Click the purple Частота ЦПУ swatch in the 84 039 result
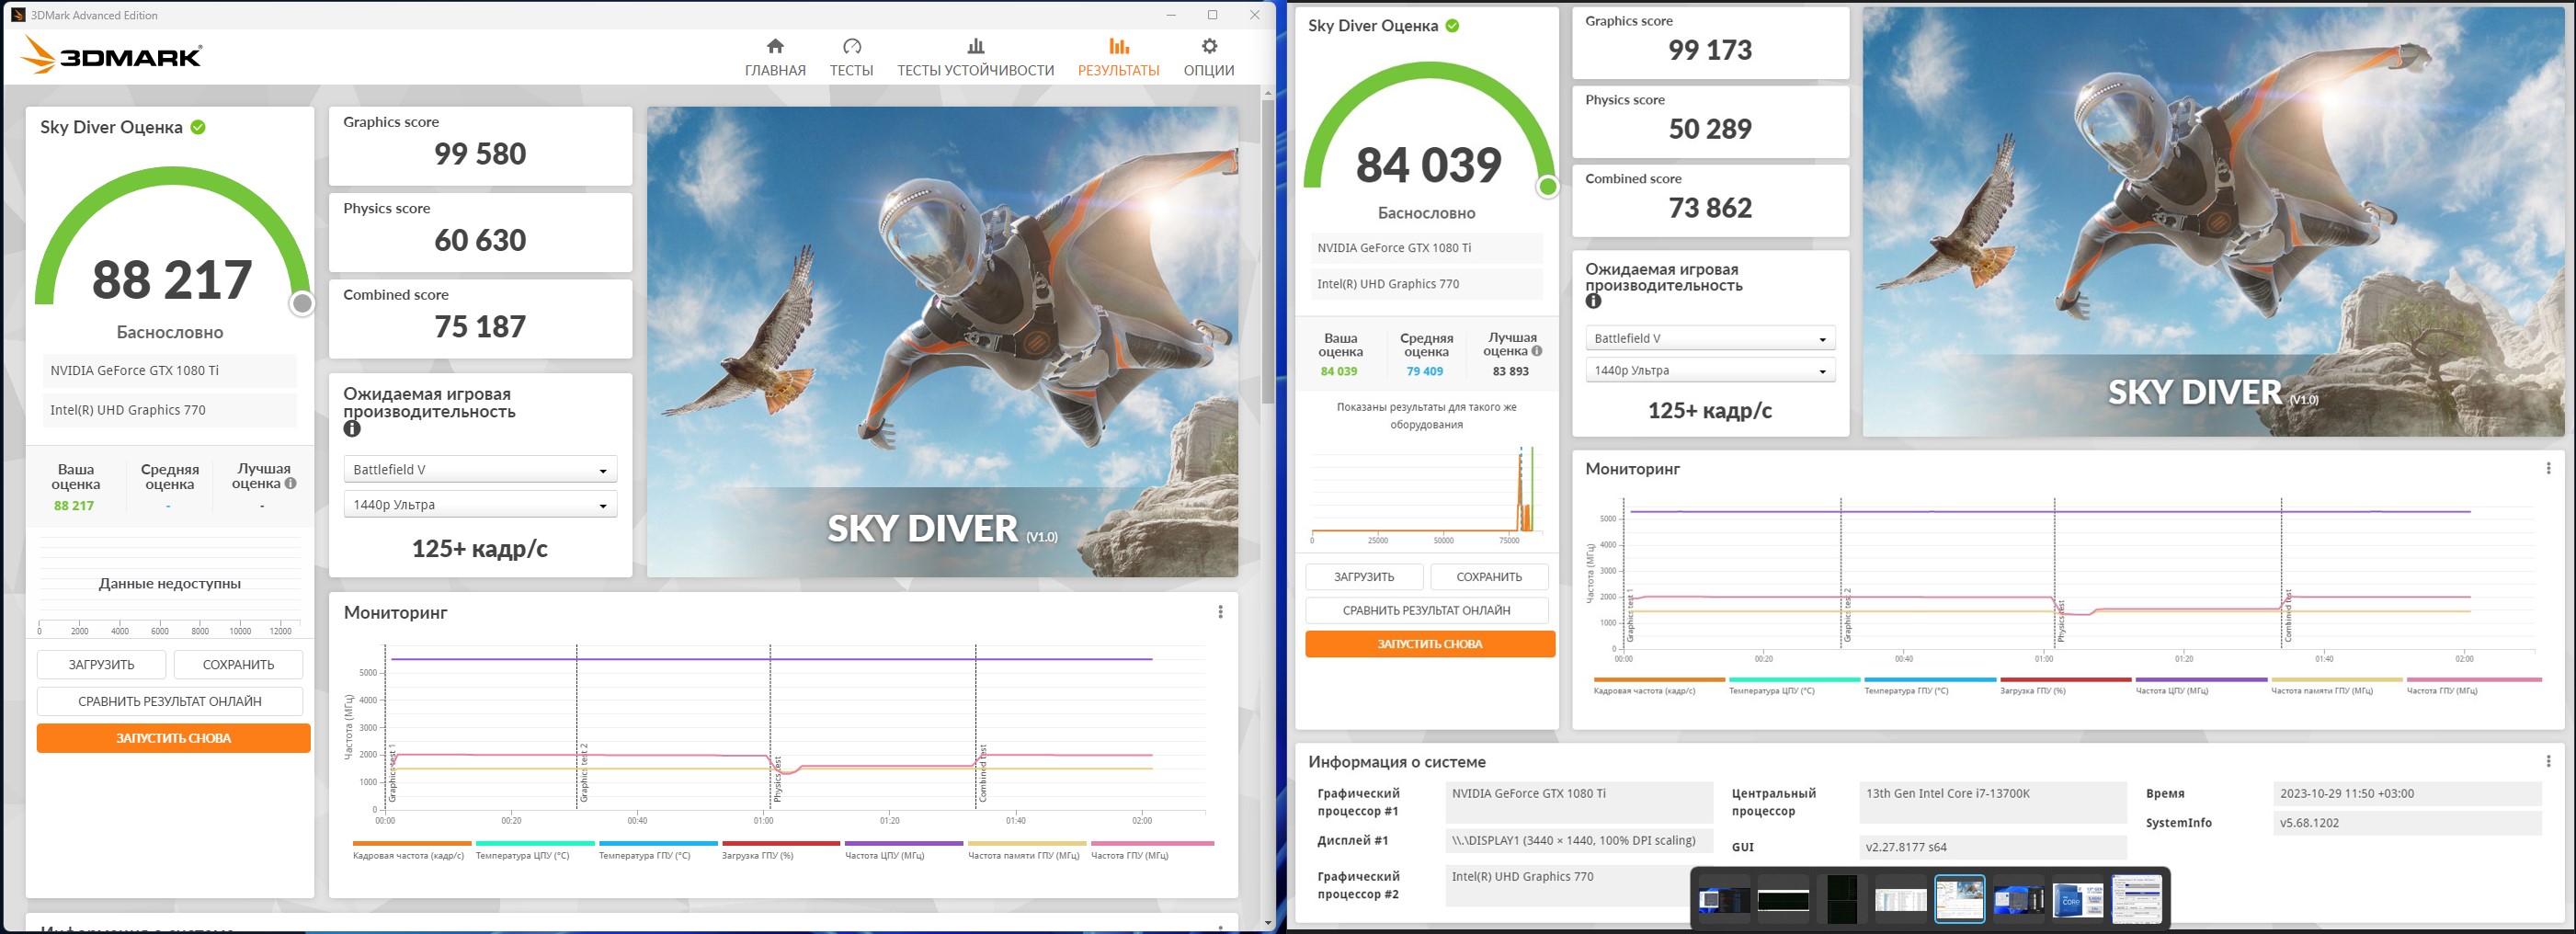This screenshot has width=2576, height=934. click(2202, 680)
